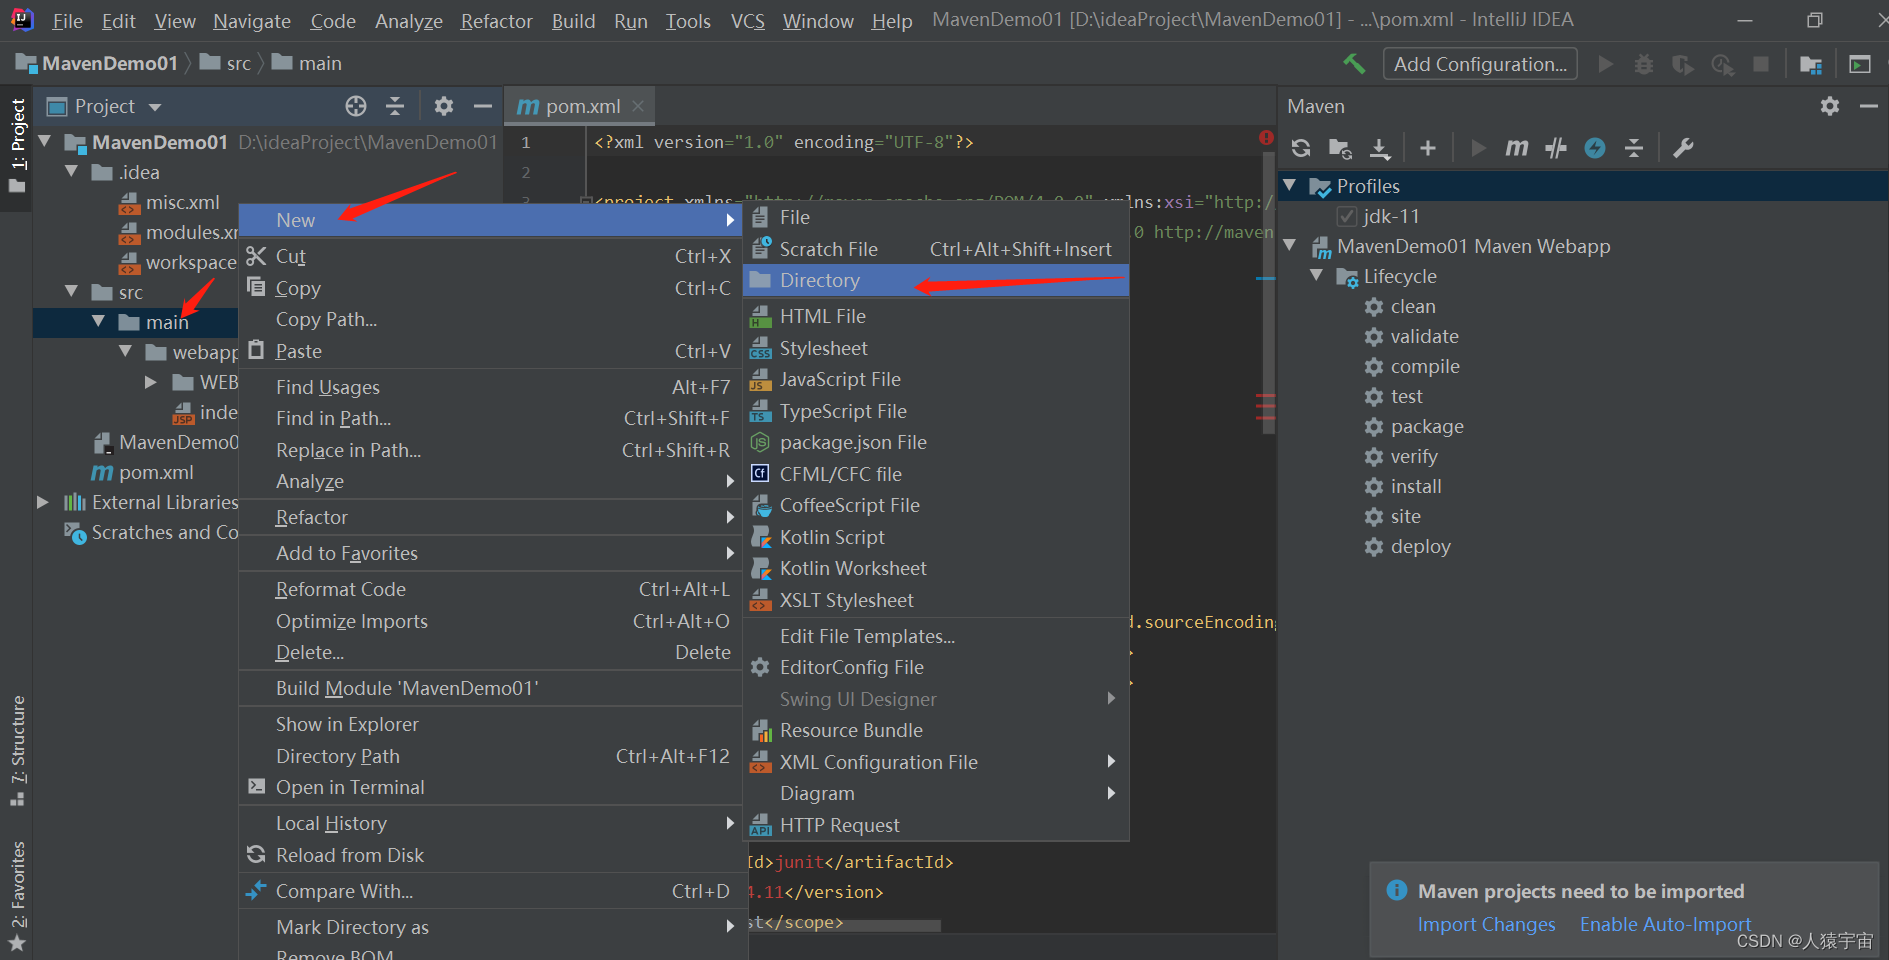
Task: Click Collapse All icon in Project panel
Action: point(395,106)
